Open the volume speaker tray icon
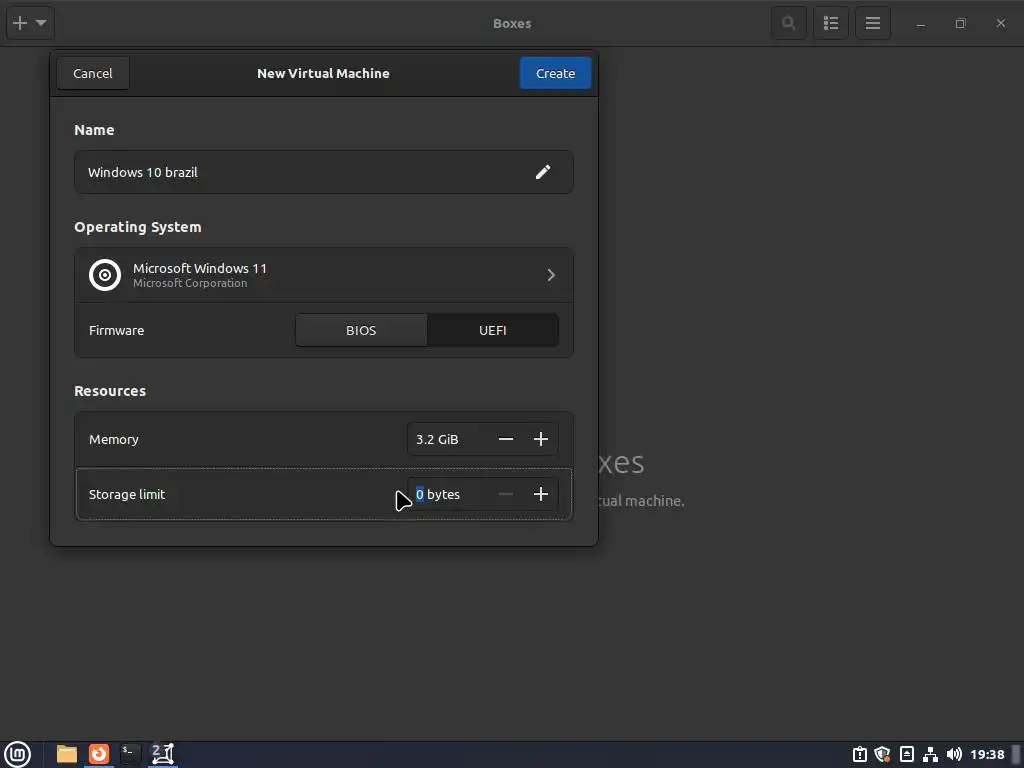Image resolution: width=1024 pixels, height=768 pixels. click(954, 754)
